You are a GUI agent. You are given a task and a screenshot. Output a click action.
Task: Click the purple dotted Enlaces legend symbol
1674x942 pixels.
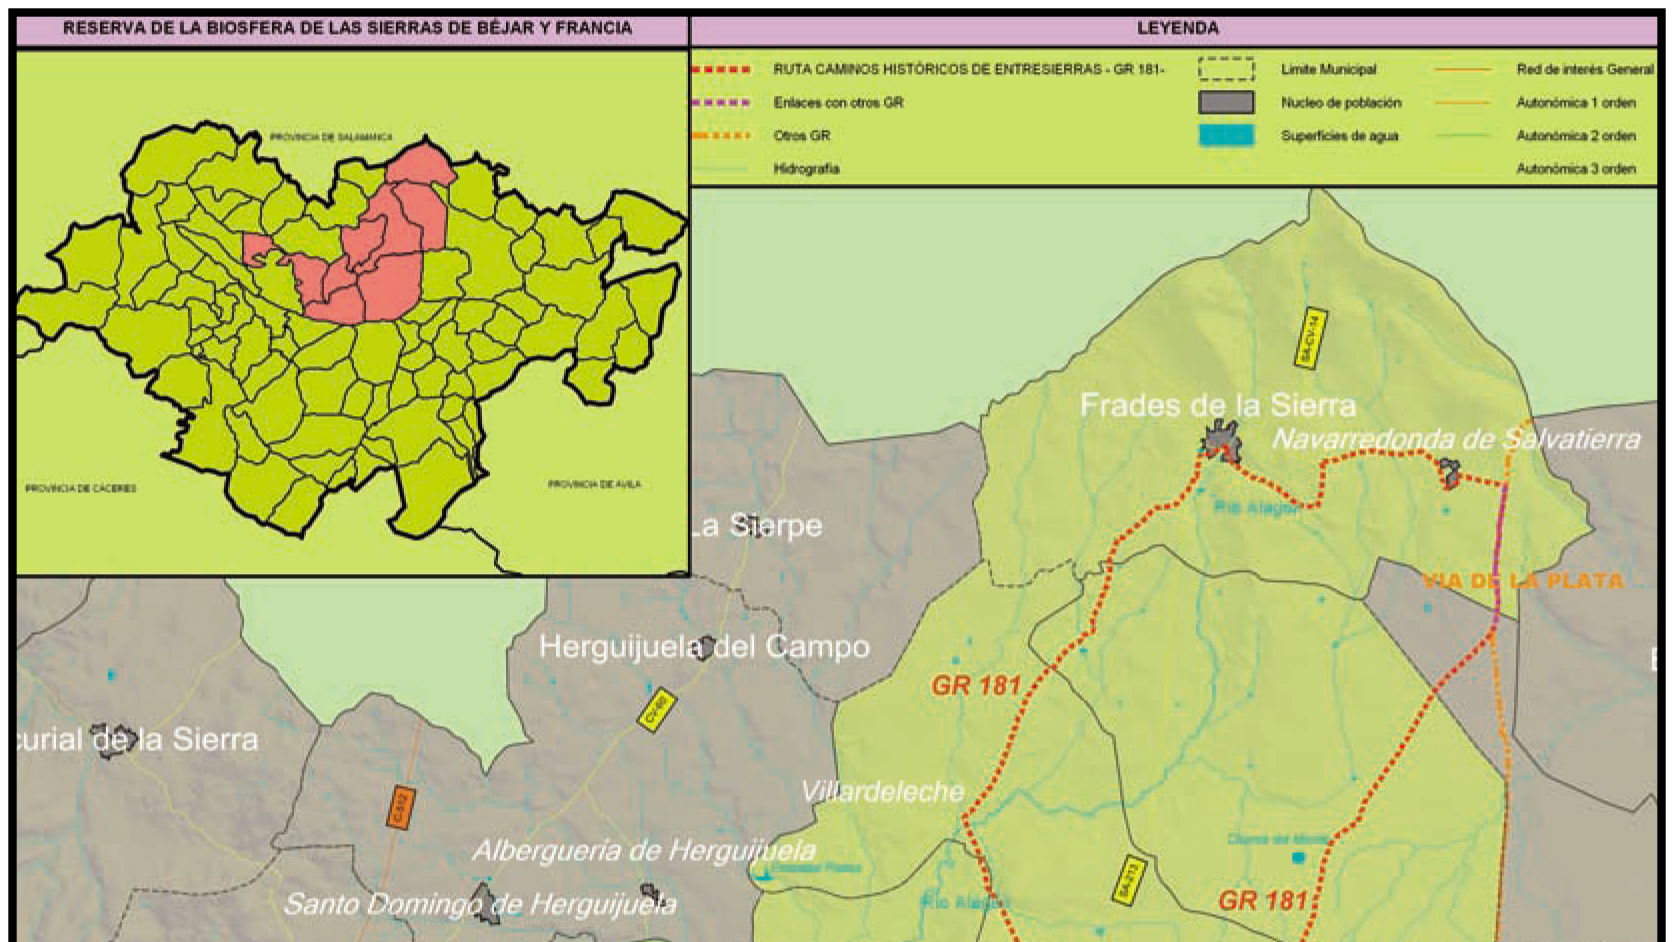[720, 103]
